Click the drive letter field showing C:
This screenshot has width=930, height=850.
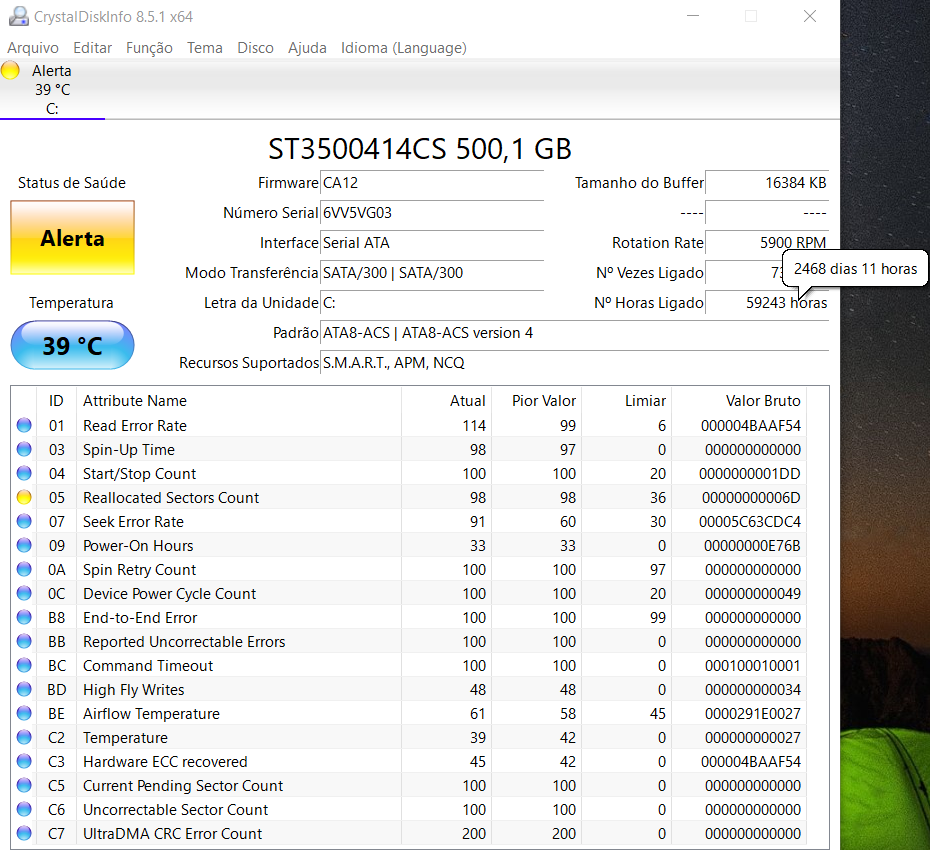(432, 303)
